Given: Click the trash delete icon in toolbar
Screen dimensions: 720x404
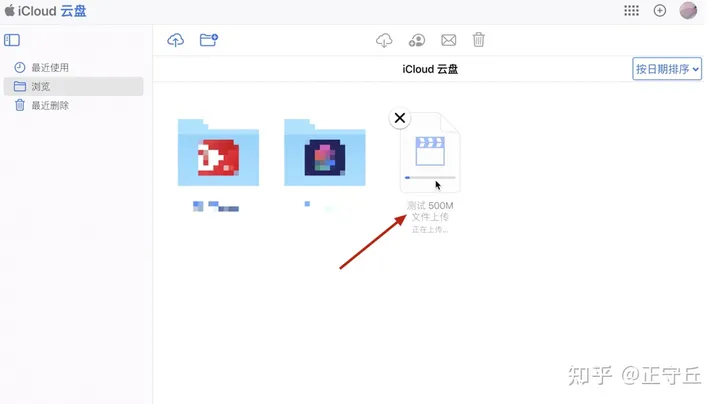Looking at the screenshot, I should coord(478,40).
